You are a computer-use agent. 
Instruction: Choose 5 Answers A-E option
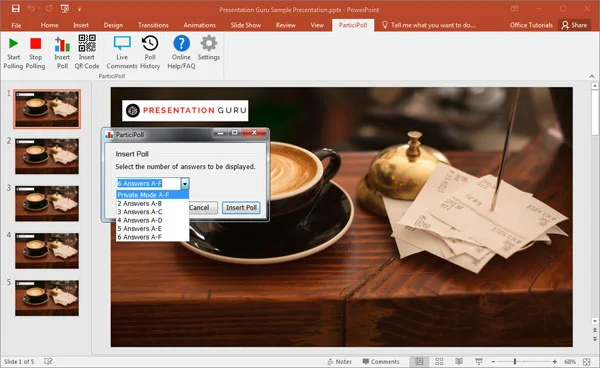(x=152, y=228)
